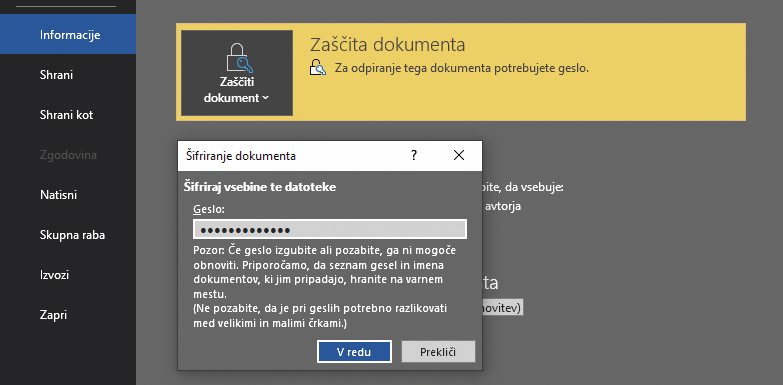
Task: Click into the Geslo password field
Action: [330, 230]
